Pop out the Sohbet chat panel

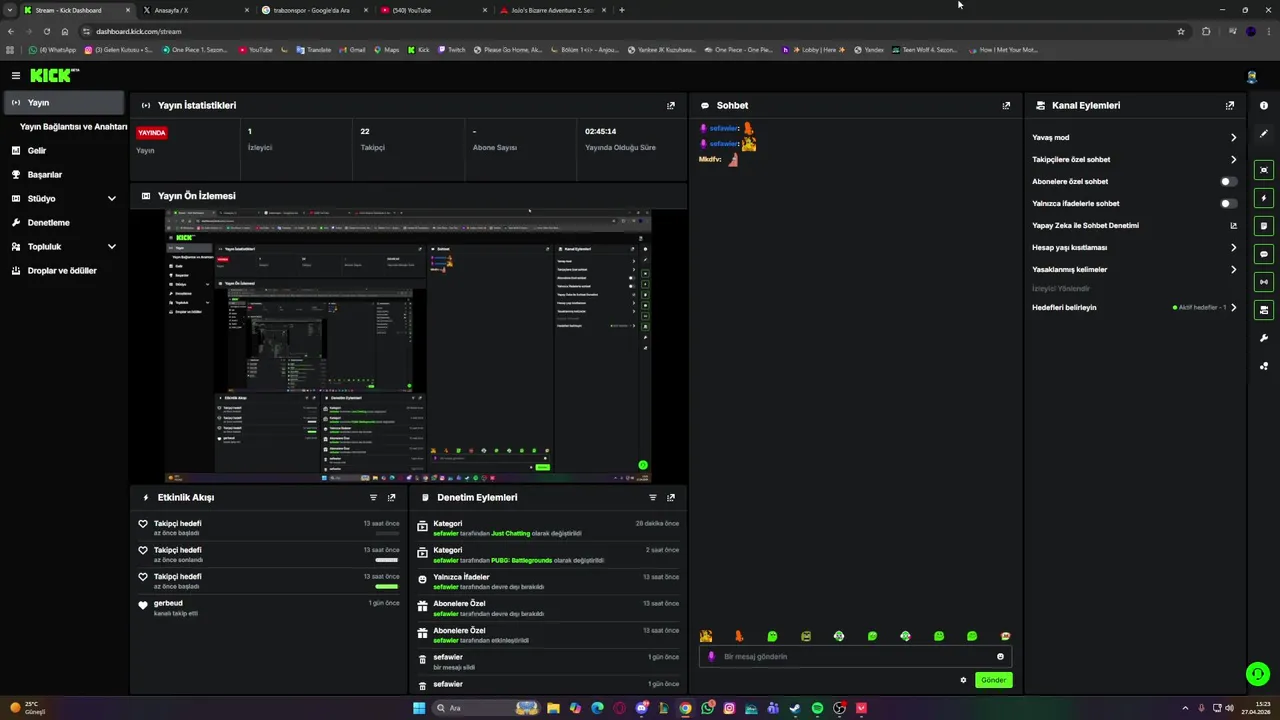coord(1006,105)
